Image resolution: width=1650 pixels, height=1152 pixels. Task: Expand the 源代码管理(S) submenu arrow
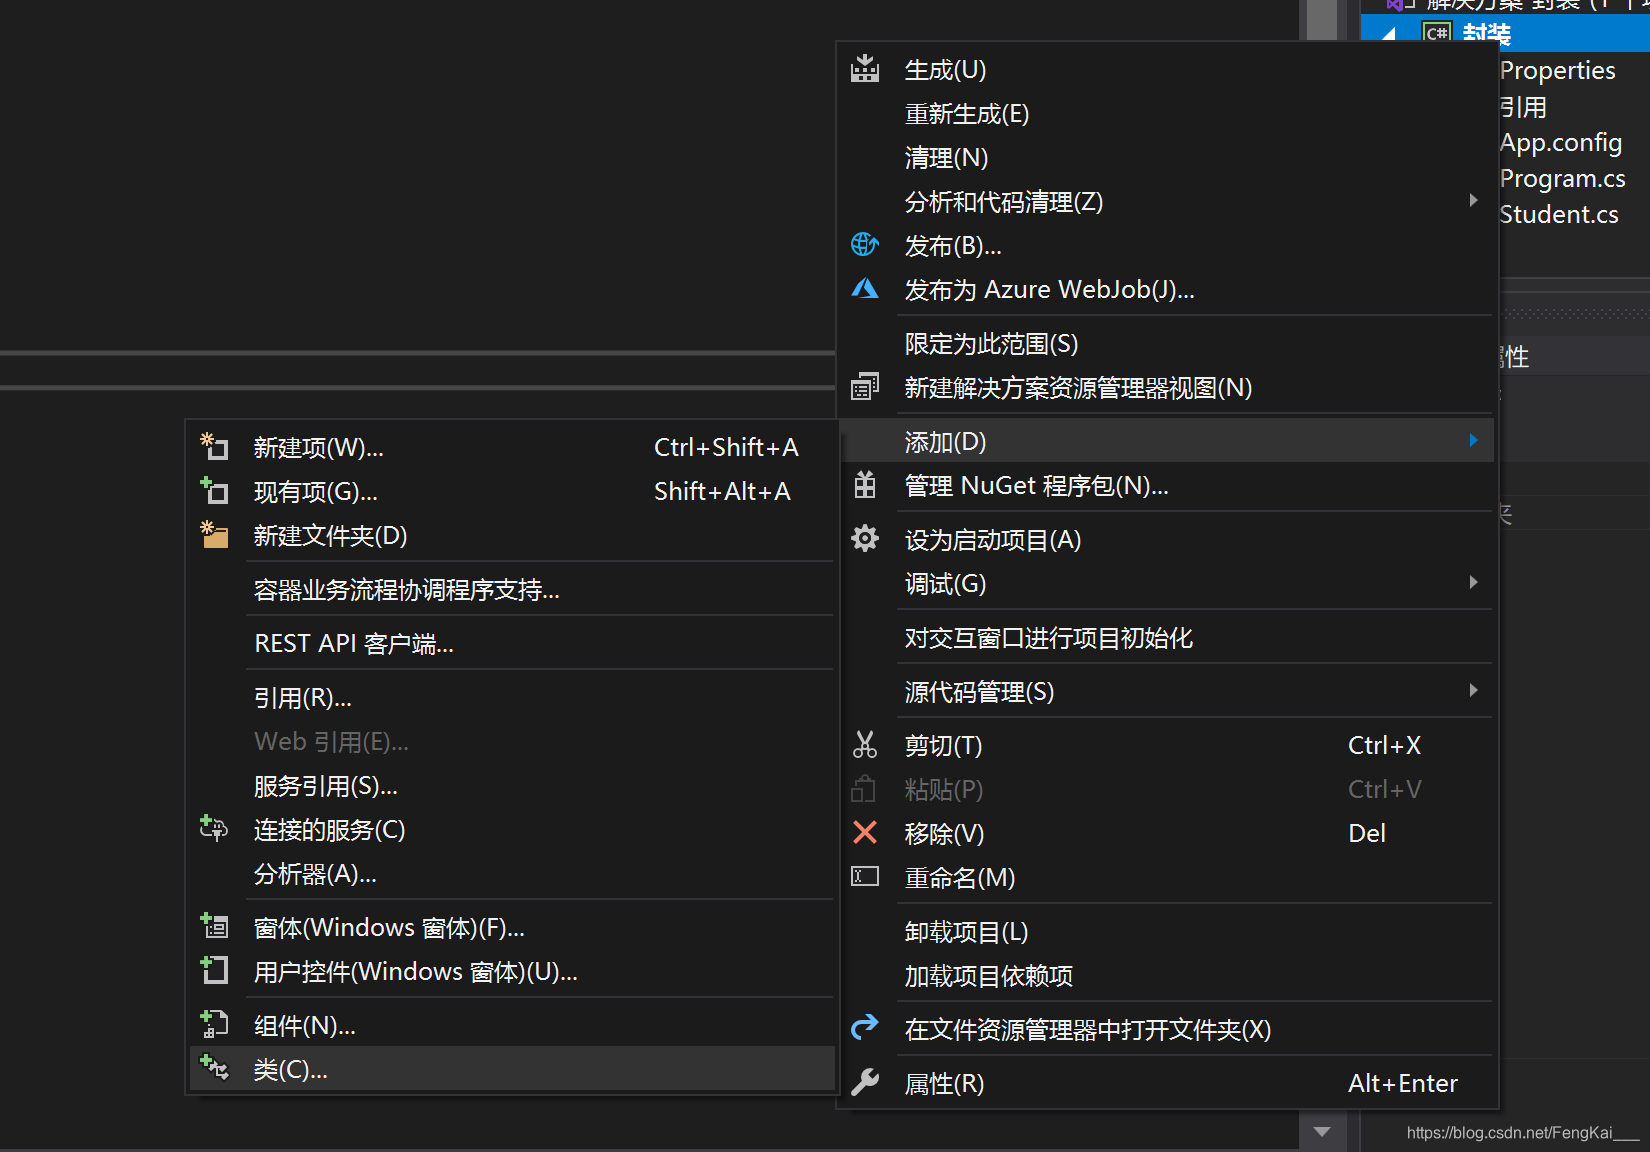(x=1473, y=690)
